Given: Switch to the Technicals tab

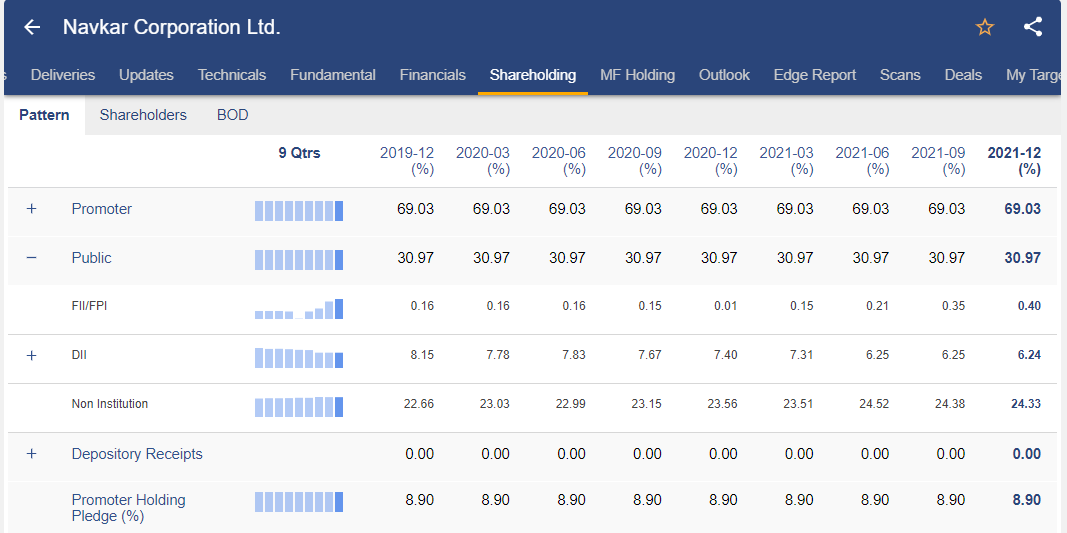Looking at the screenshot, I should 232,75.
